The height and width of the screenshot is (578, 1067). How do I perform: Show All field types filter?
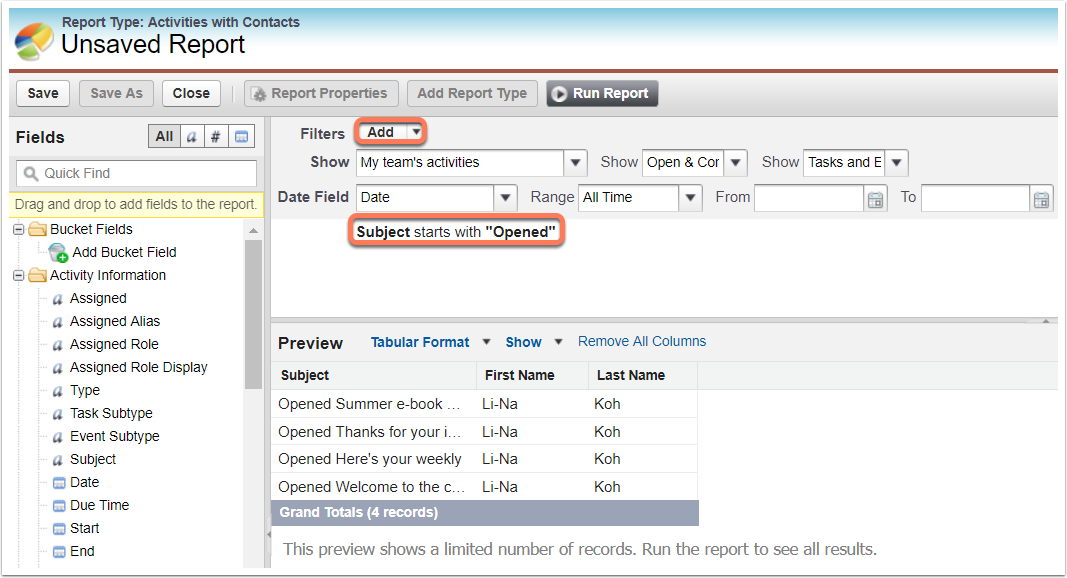[x=164, y=136]
